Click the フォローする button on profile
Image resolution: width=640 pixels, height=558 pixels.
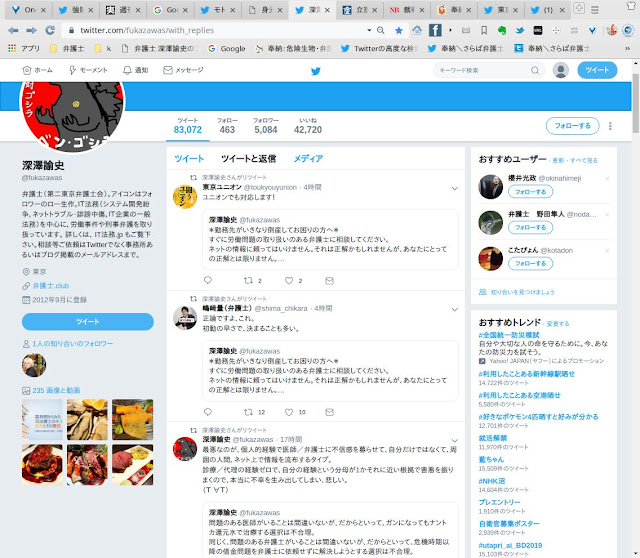(572, 126)
